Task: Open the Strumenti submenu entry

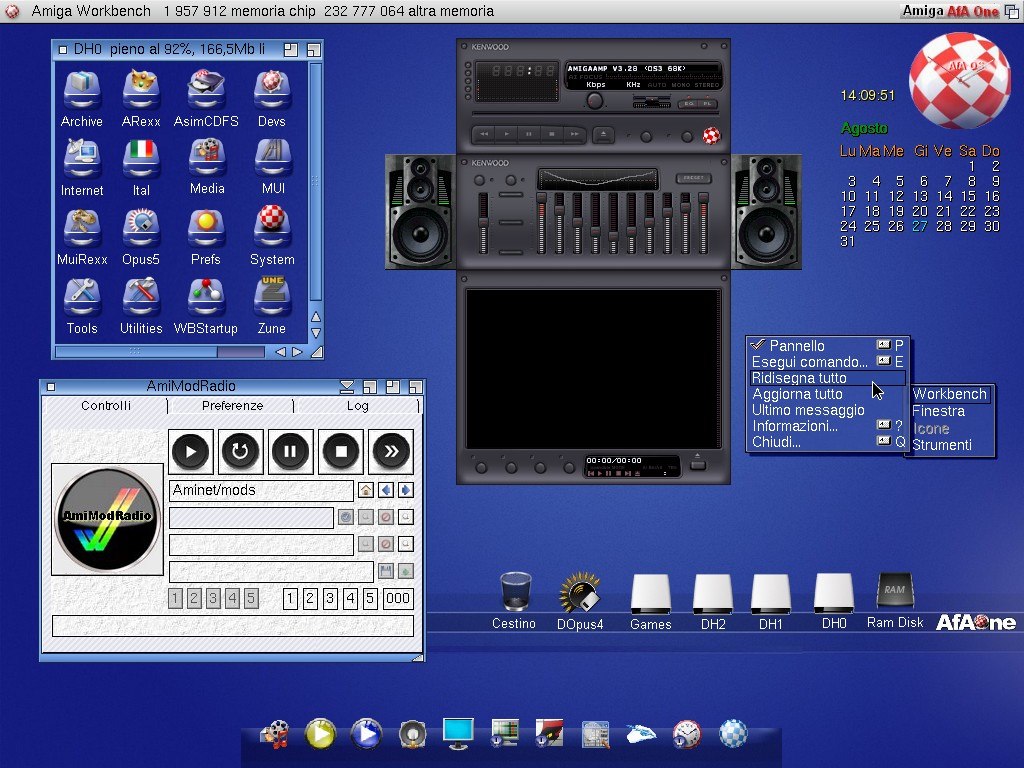Action: (x=941, y=445)
